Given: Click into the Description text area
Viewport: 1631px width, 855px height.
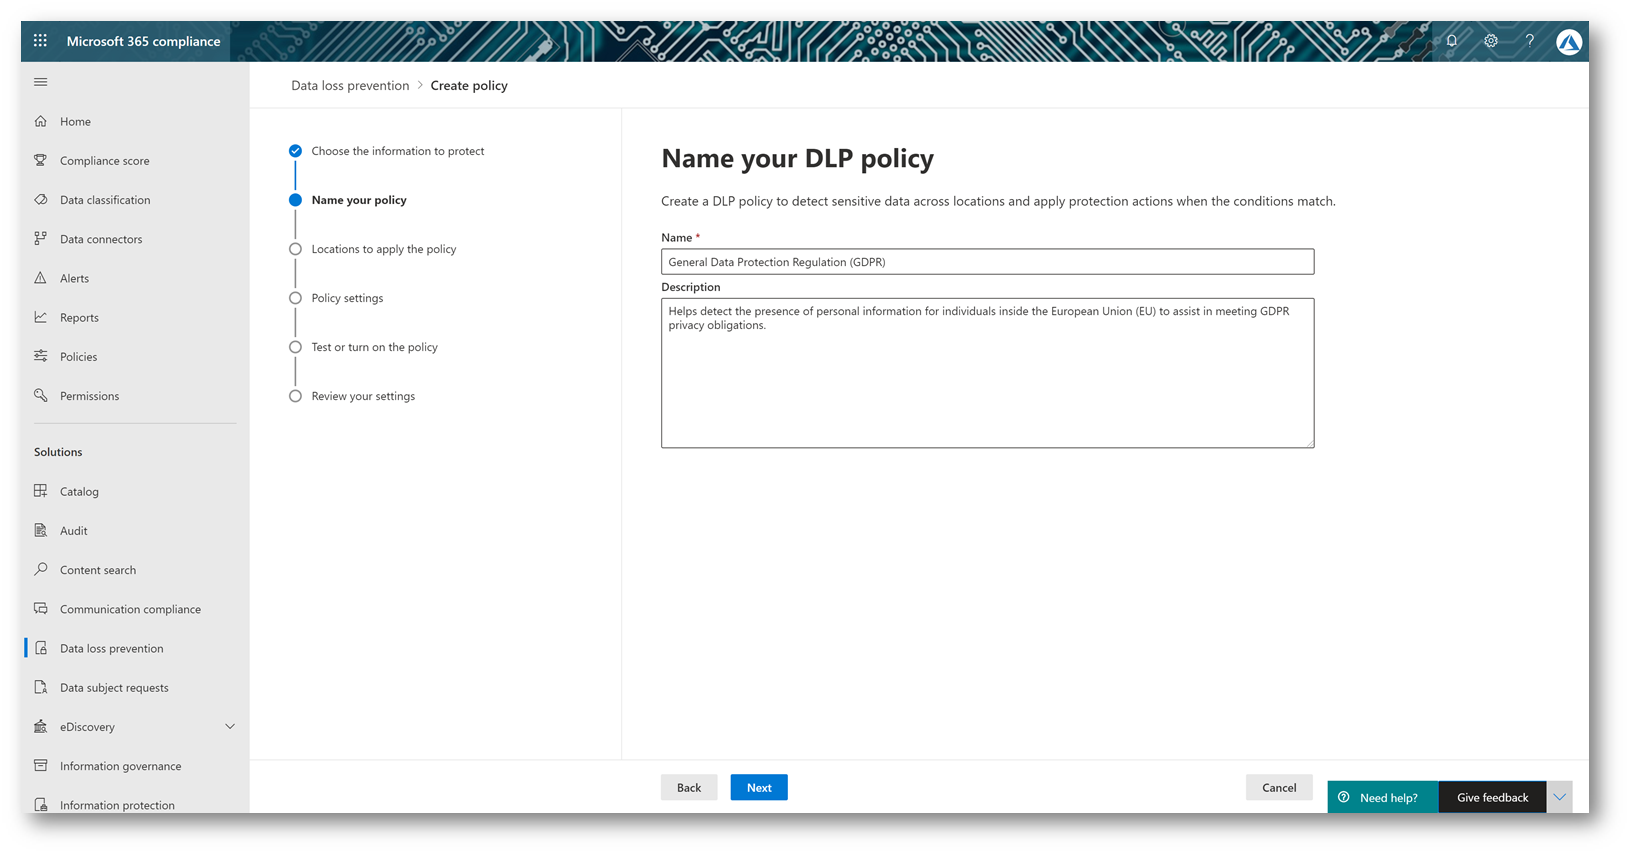Looking at the screenshot, I should [x=987, y=373].
